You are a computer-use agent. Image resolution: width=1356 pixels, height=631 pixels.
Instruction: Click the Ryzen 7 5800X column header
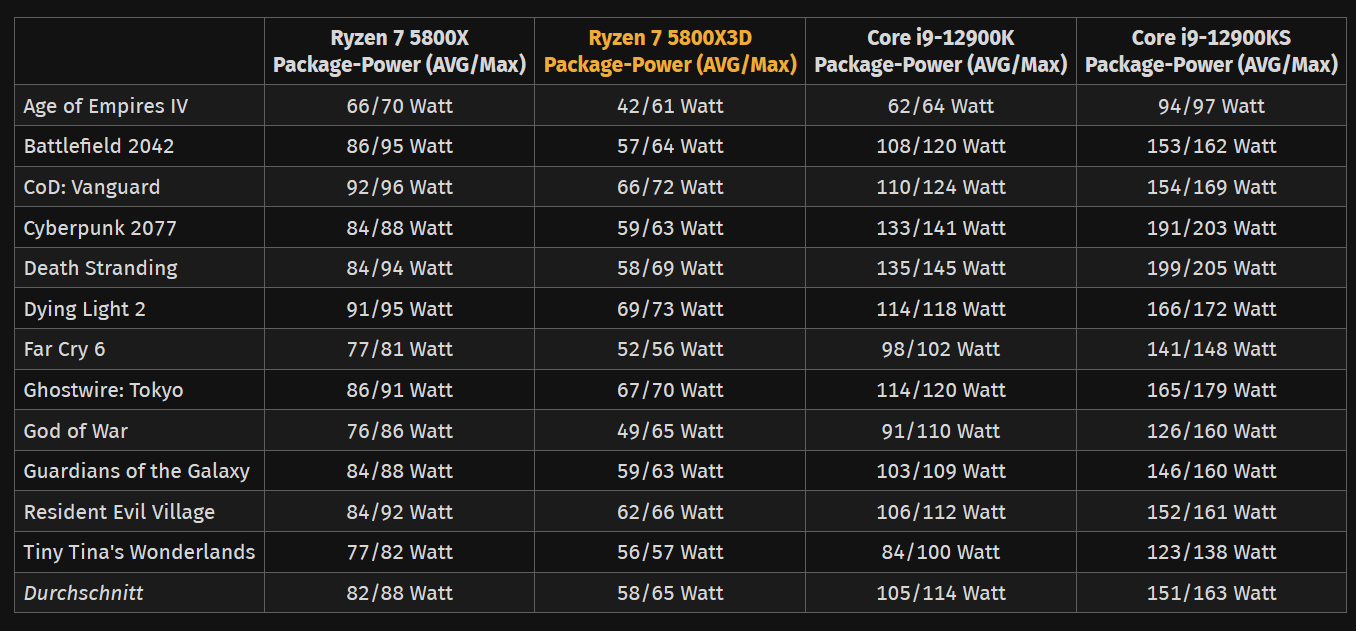point(400,51)
